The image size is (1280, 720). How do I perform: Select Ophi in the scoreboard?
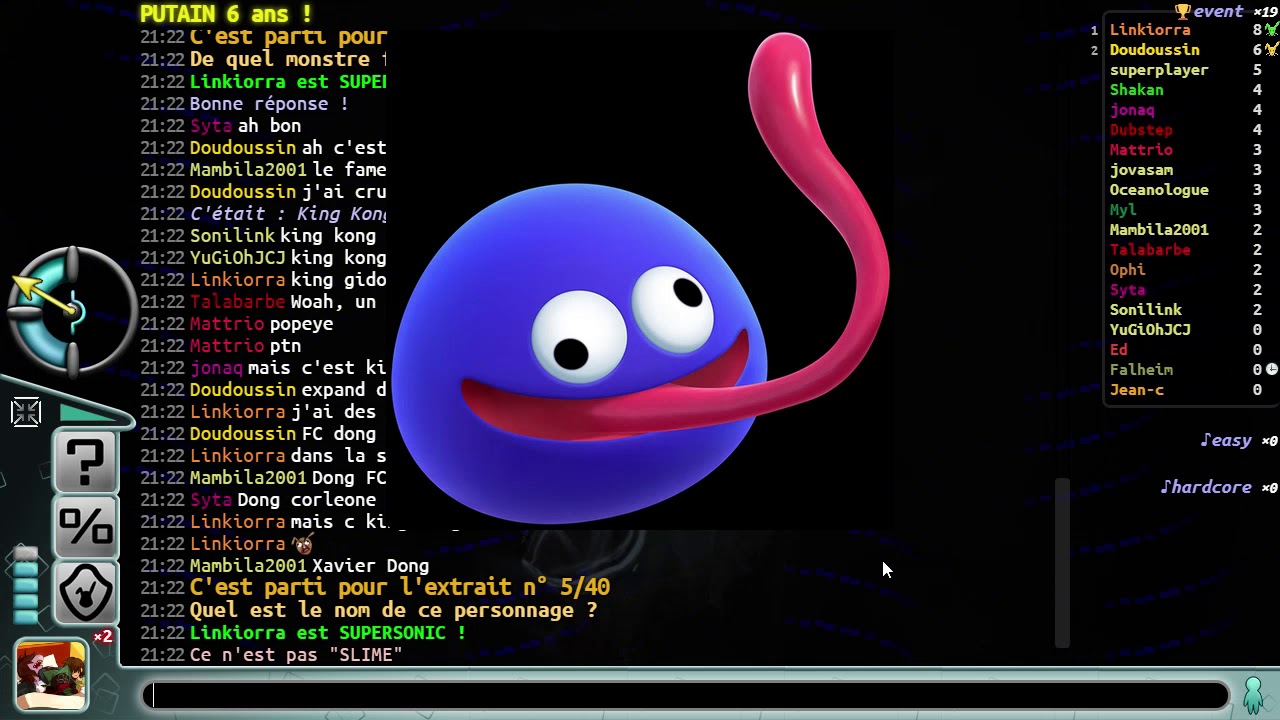click(1127, 270)
